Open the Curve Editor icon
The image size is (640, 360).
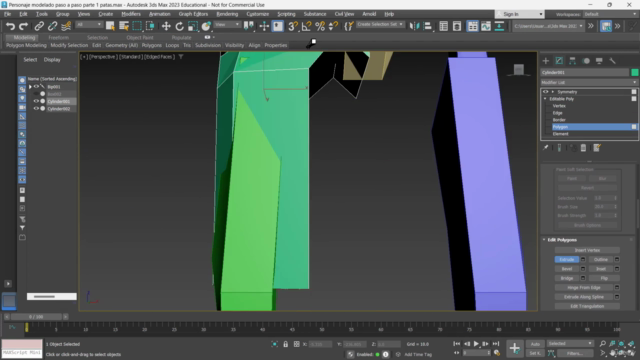pyautogui.click(x=486, y=26)
